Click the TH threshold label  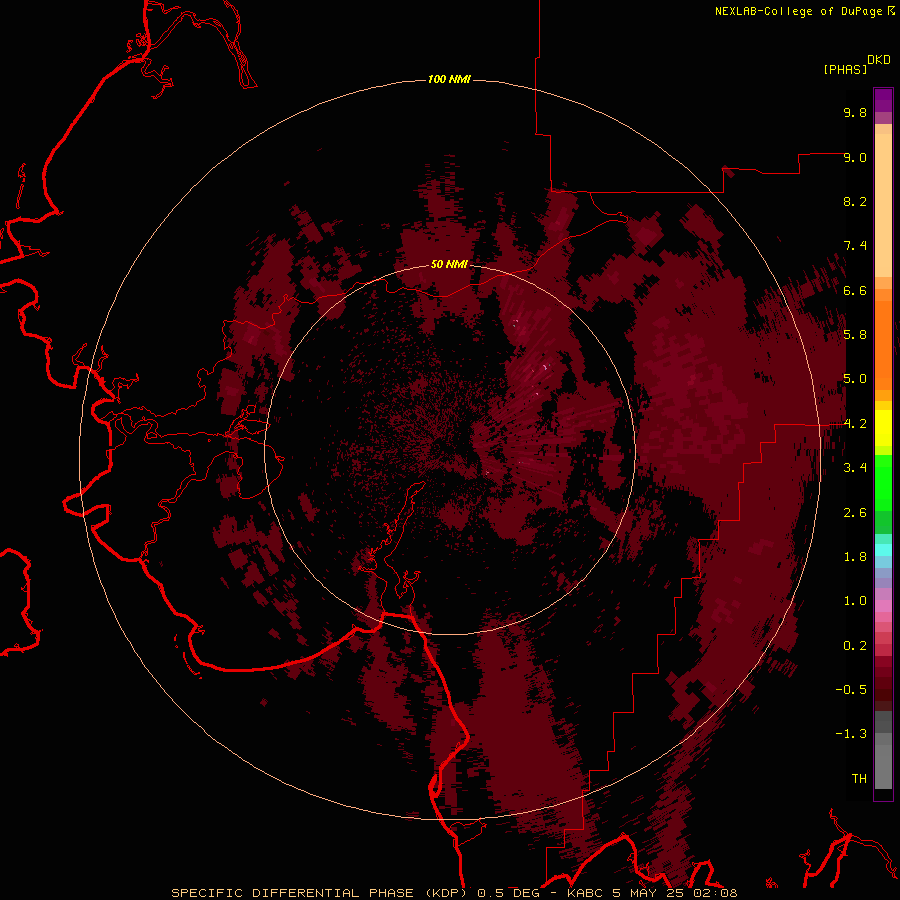pyautogui.click(x=859, y=779)
